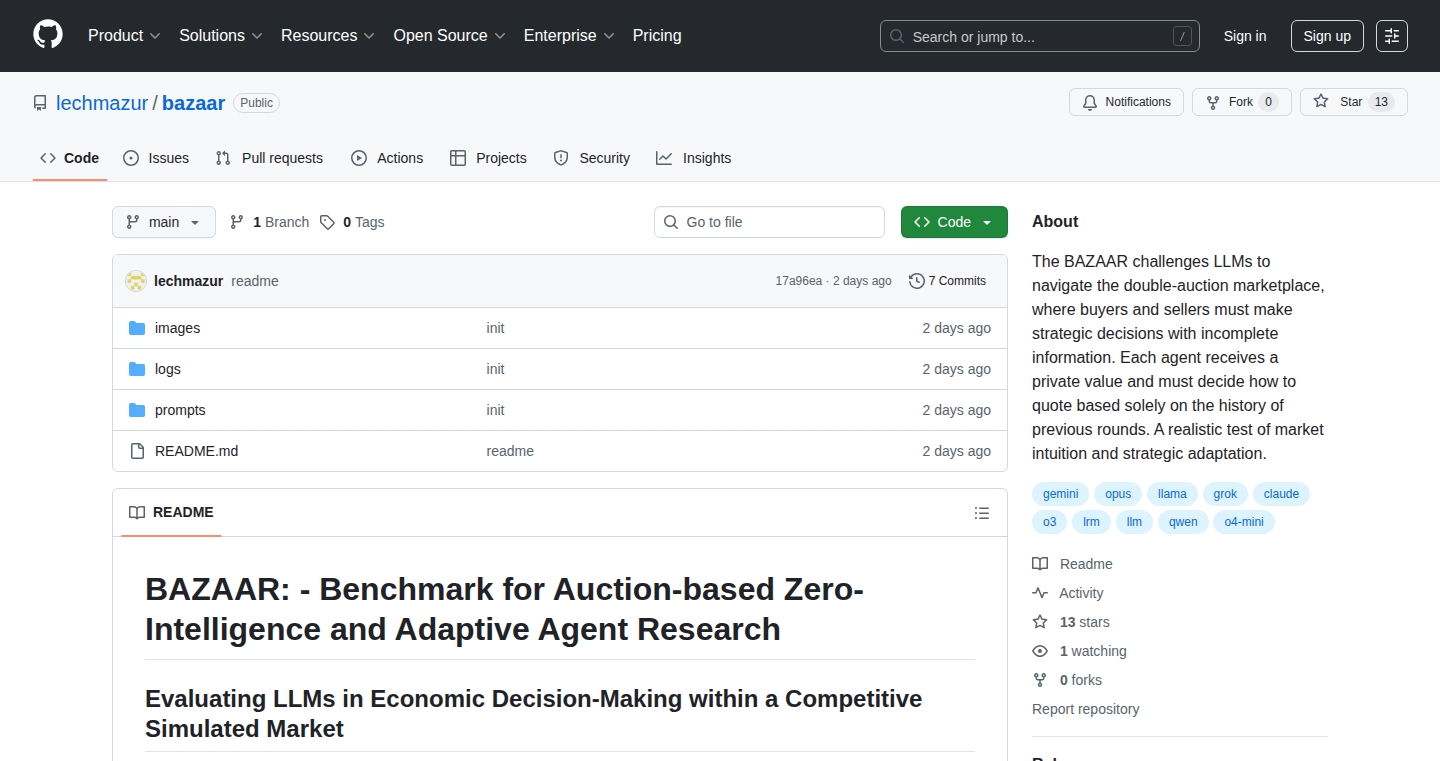The height and width of the screenshot is (761, 1440).
Task: Switch to the Actions tab
Action: [x=387, y=158]
